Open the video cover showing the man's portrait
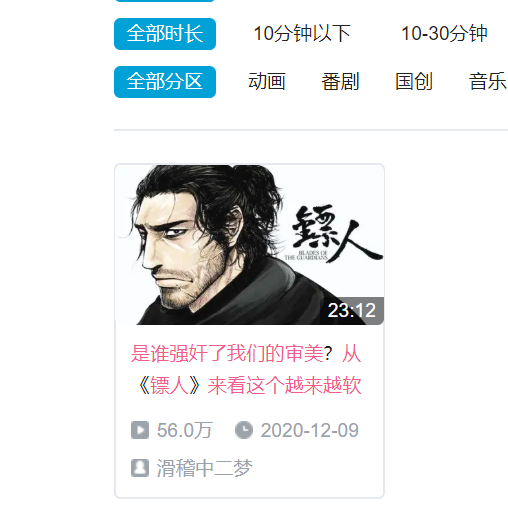 tap(249, 244)
